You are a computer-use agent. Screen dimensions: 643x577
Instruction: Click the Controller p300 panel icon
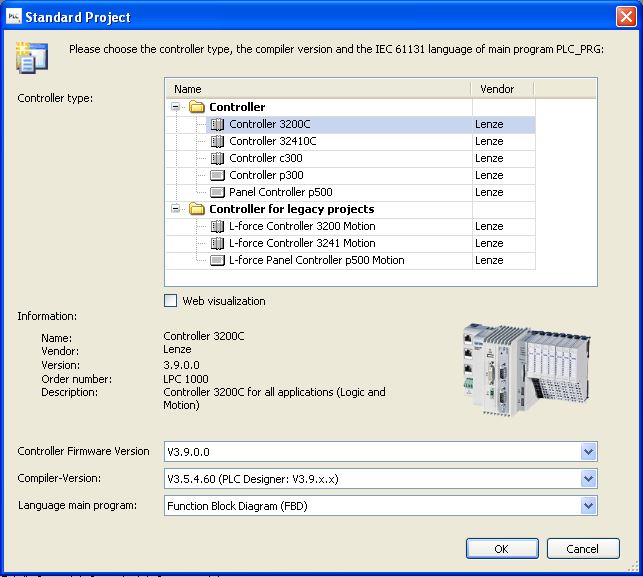click(x=217, y=176)
